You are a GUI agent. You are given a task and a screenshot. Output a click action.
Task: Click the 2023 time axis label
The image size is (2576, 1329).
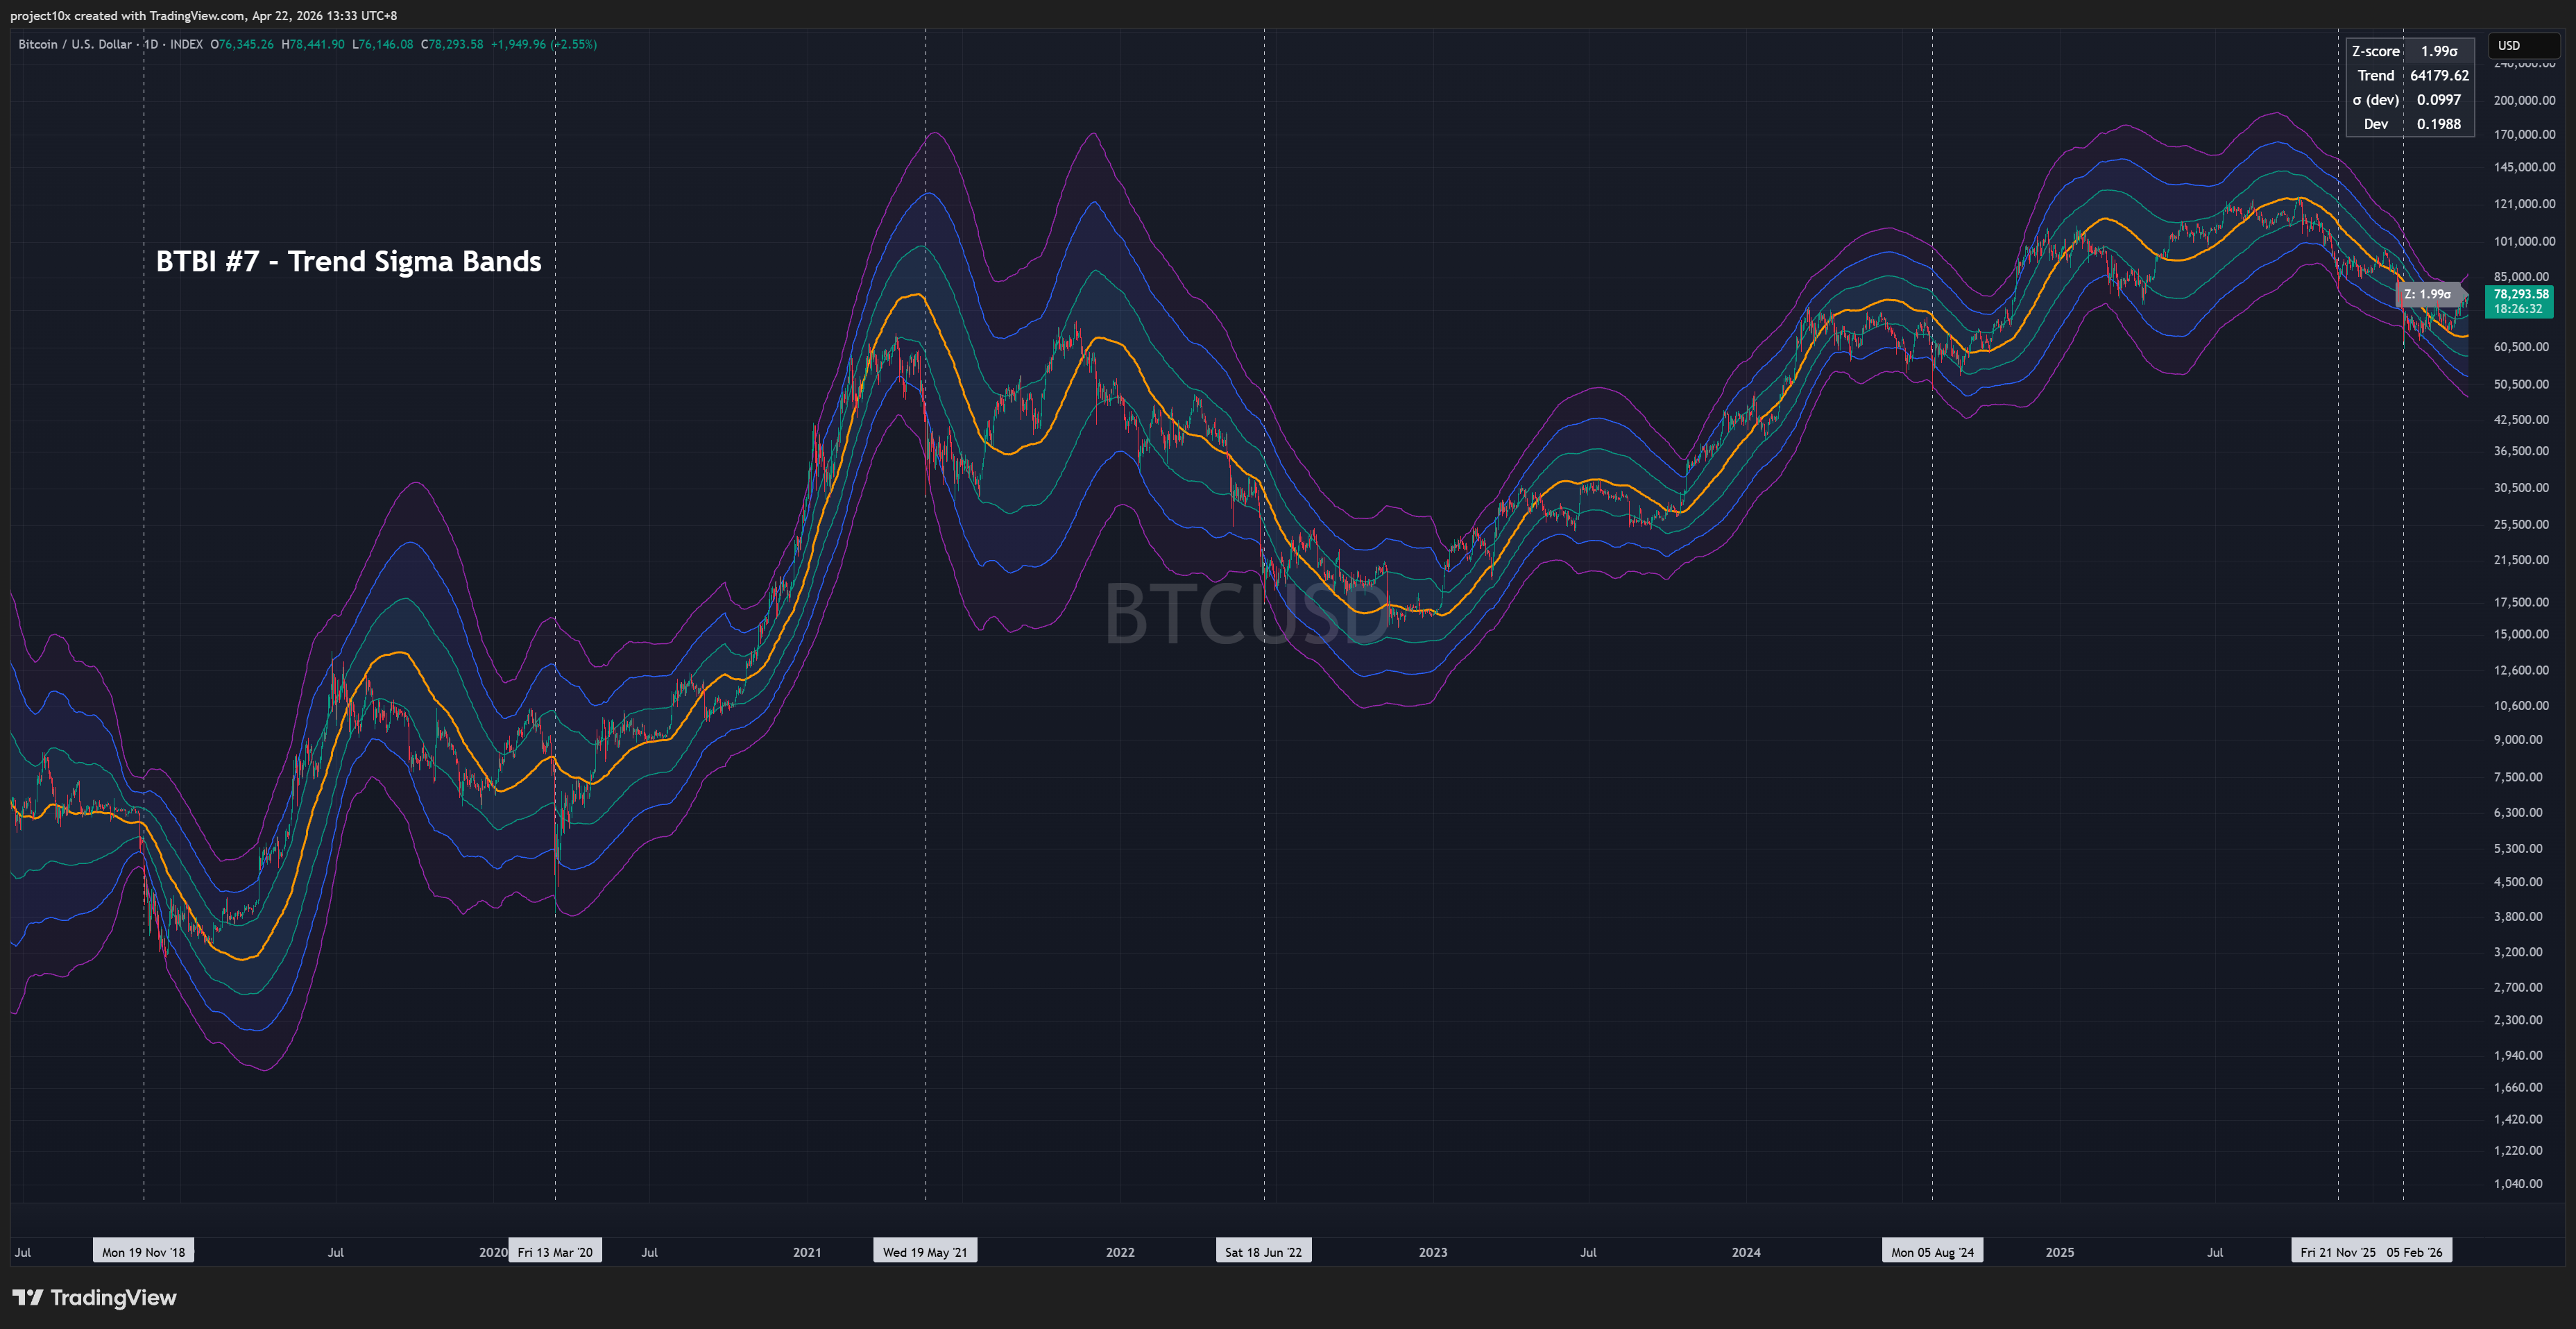pyautogui.click(x=1433, y=1252)
